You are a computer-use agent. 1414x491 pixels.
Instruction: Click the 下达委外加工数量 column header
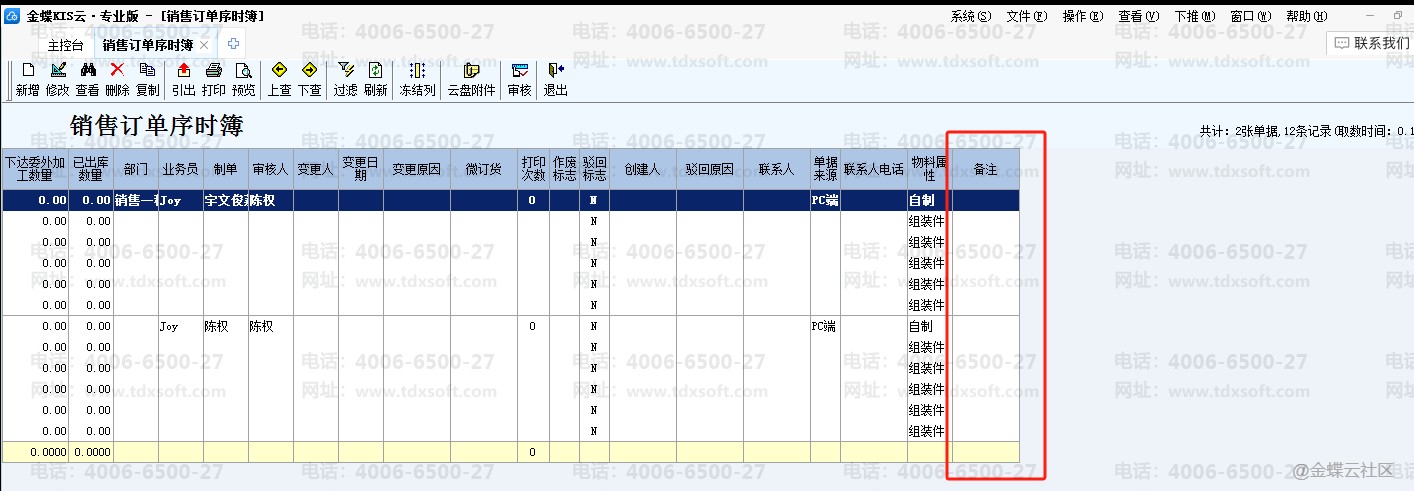(35, 170)
